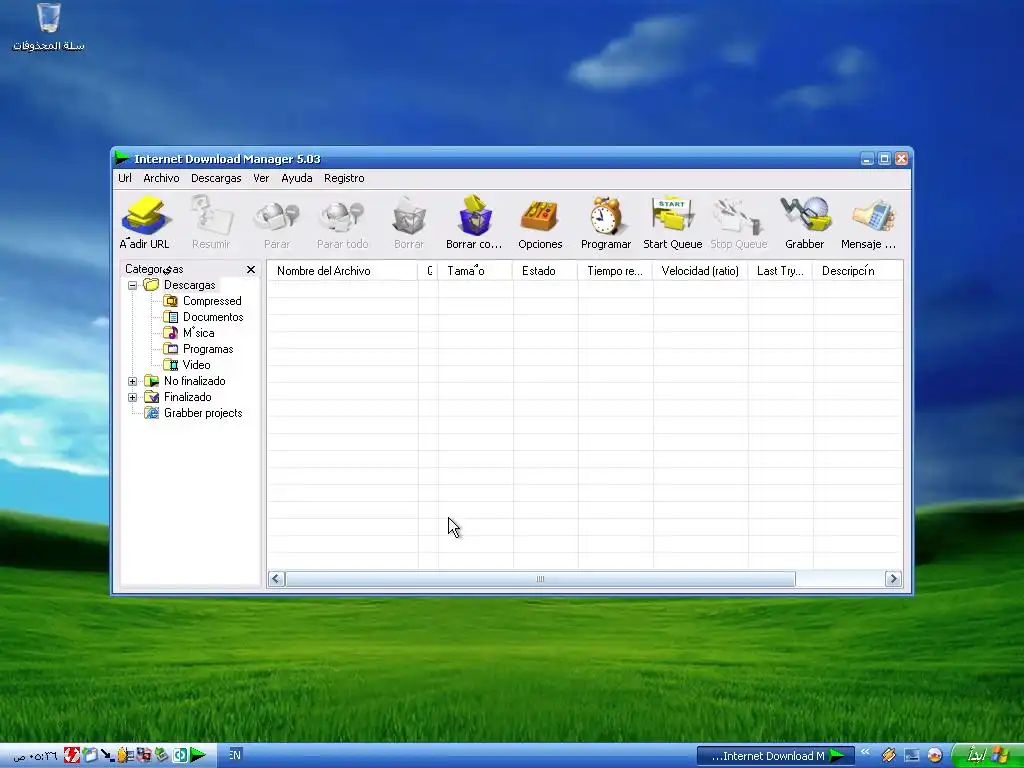Viewport: 1024px width, 768px height.
Task: Open the Url menu
Action: point(125,178)
